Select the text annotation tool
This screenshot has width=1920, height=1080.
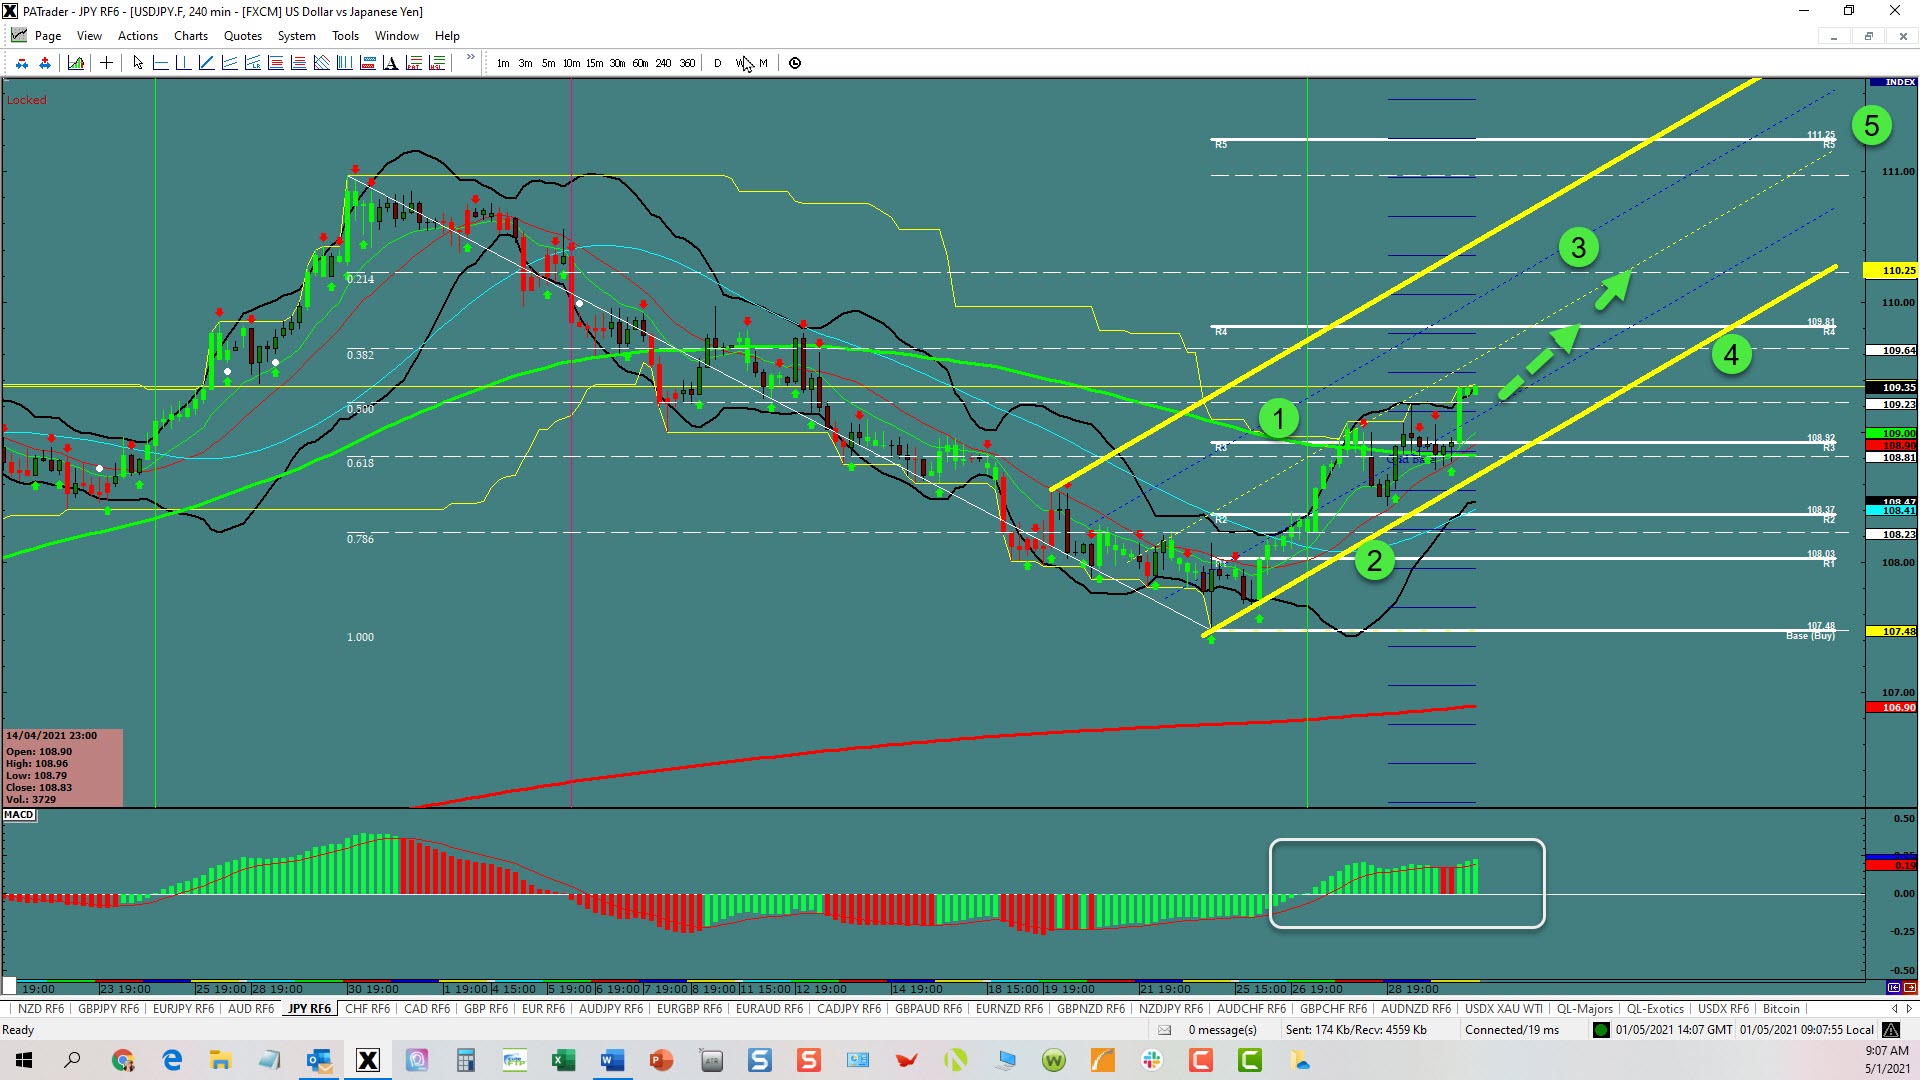click(390, 63)
